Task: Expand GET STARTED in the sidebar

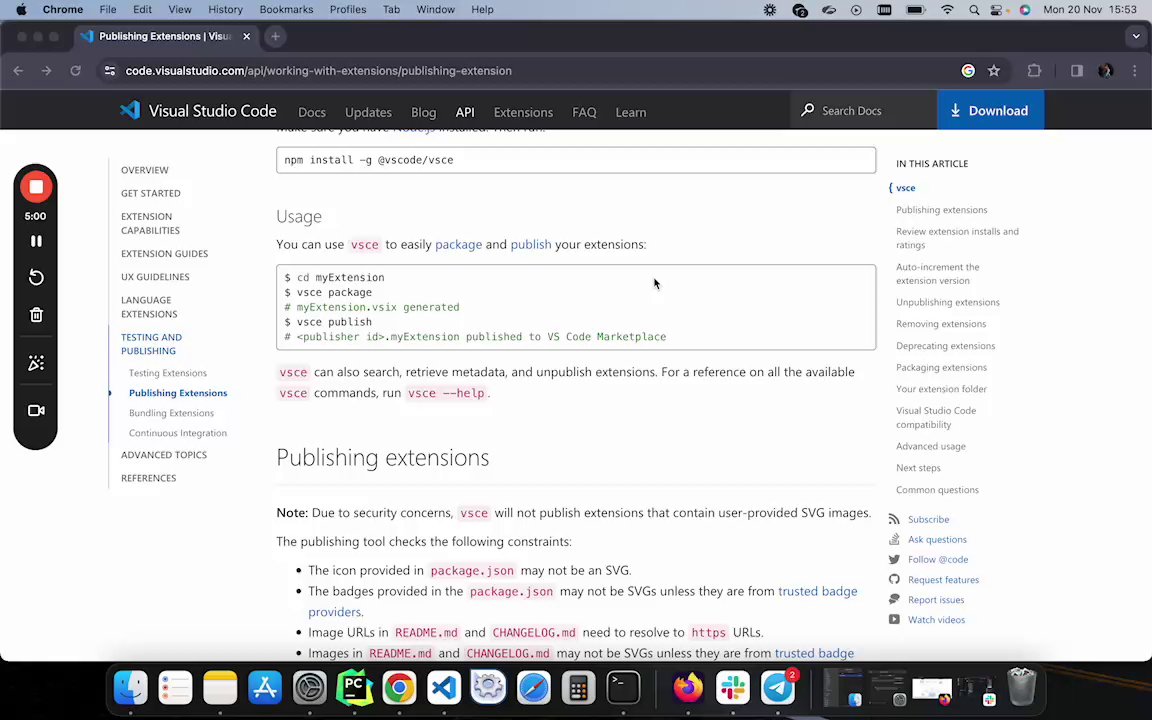Action: [151, 193]
